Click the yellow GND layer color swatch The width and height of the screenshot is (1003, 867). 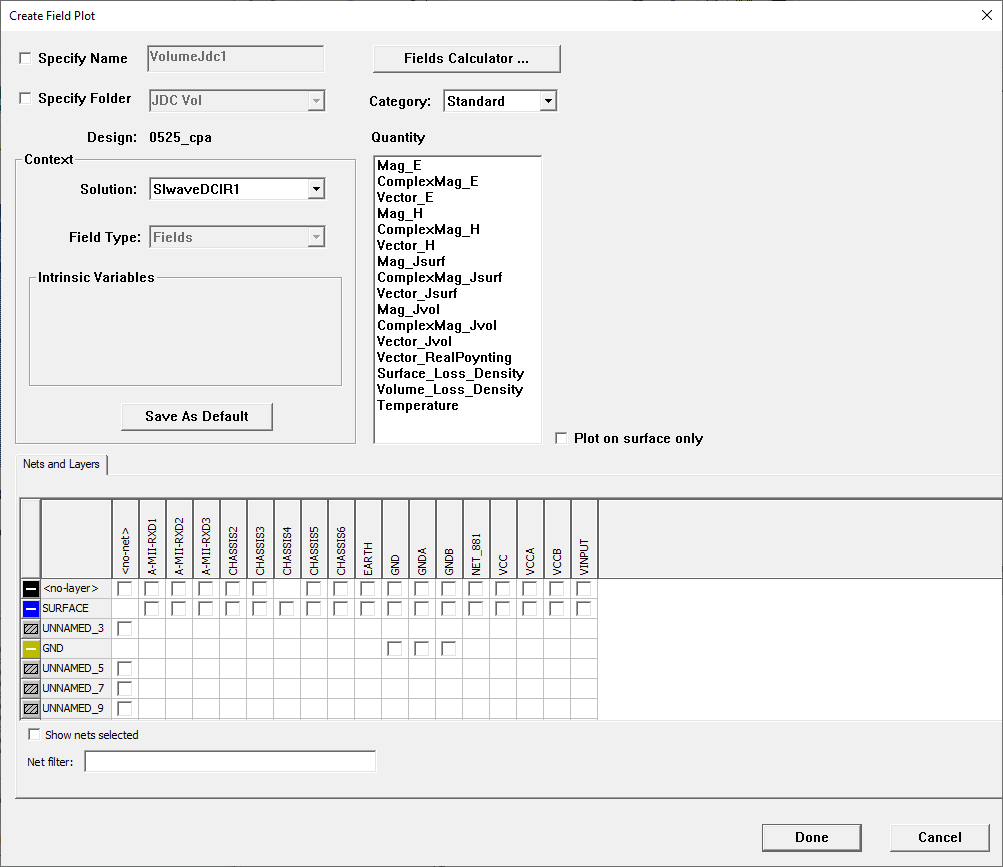pos(29,648)
